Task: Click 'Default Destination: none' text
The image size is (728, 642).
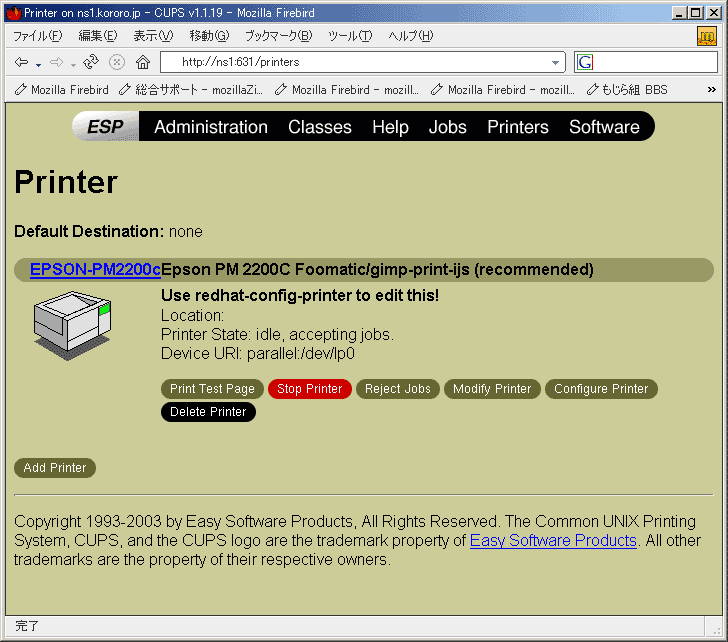Action: coord(108,231)
